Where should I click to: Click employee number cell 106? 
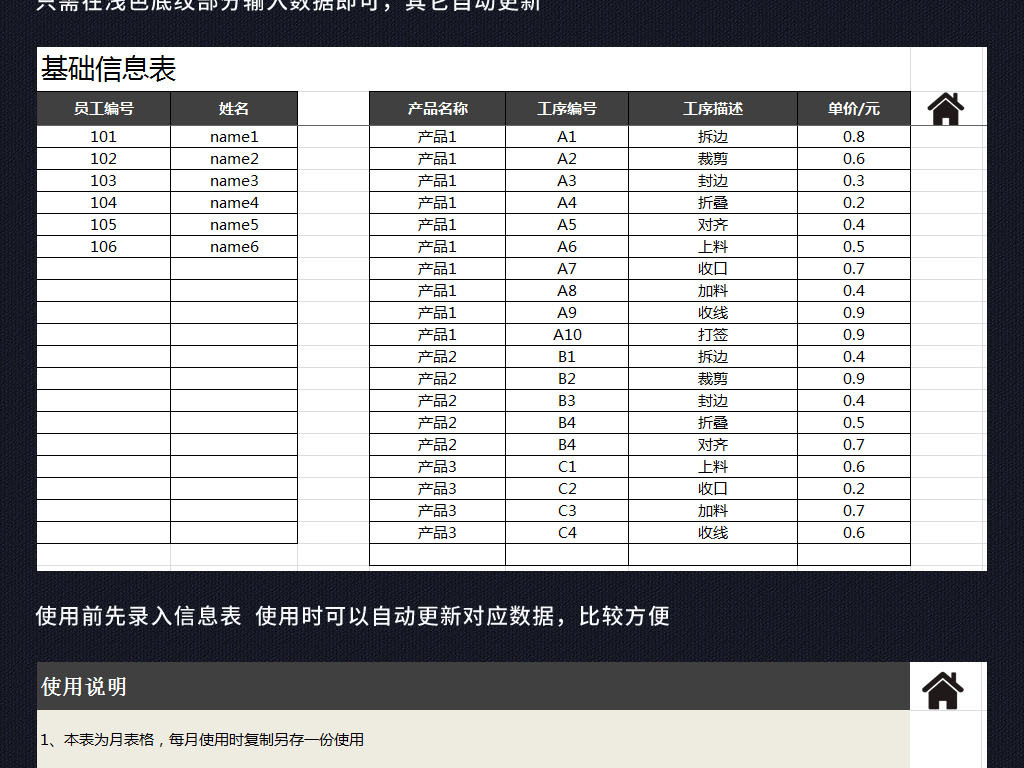click(x=104, y=247)
